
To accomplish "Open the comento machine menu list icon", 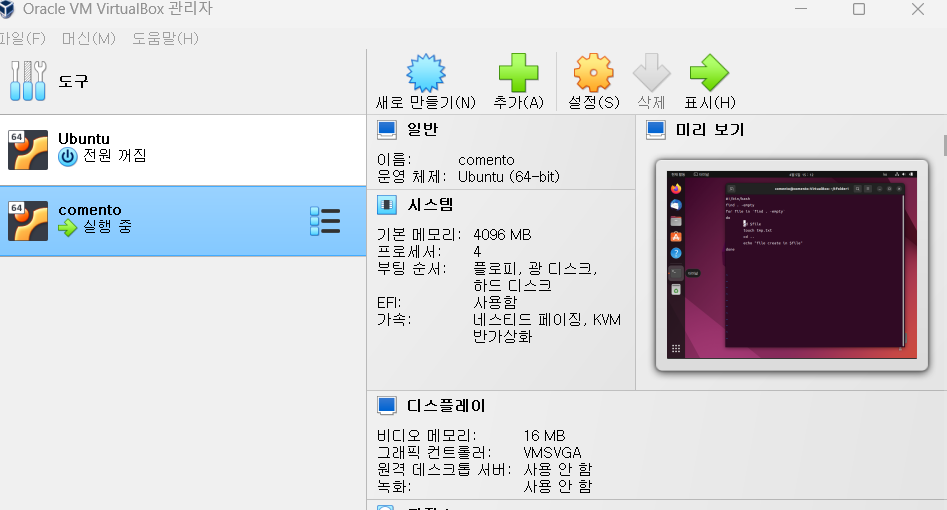I will coord(325,221).
